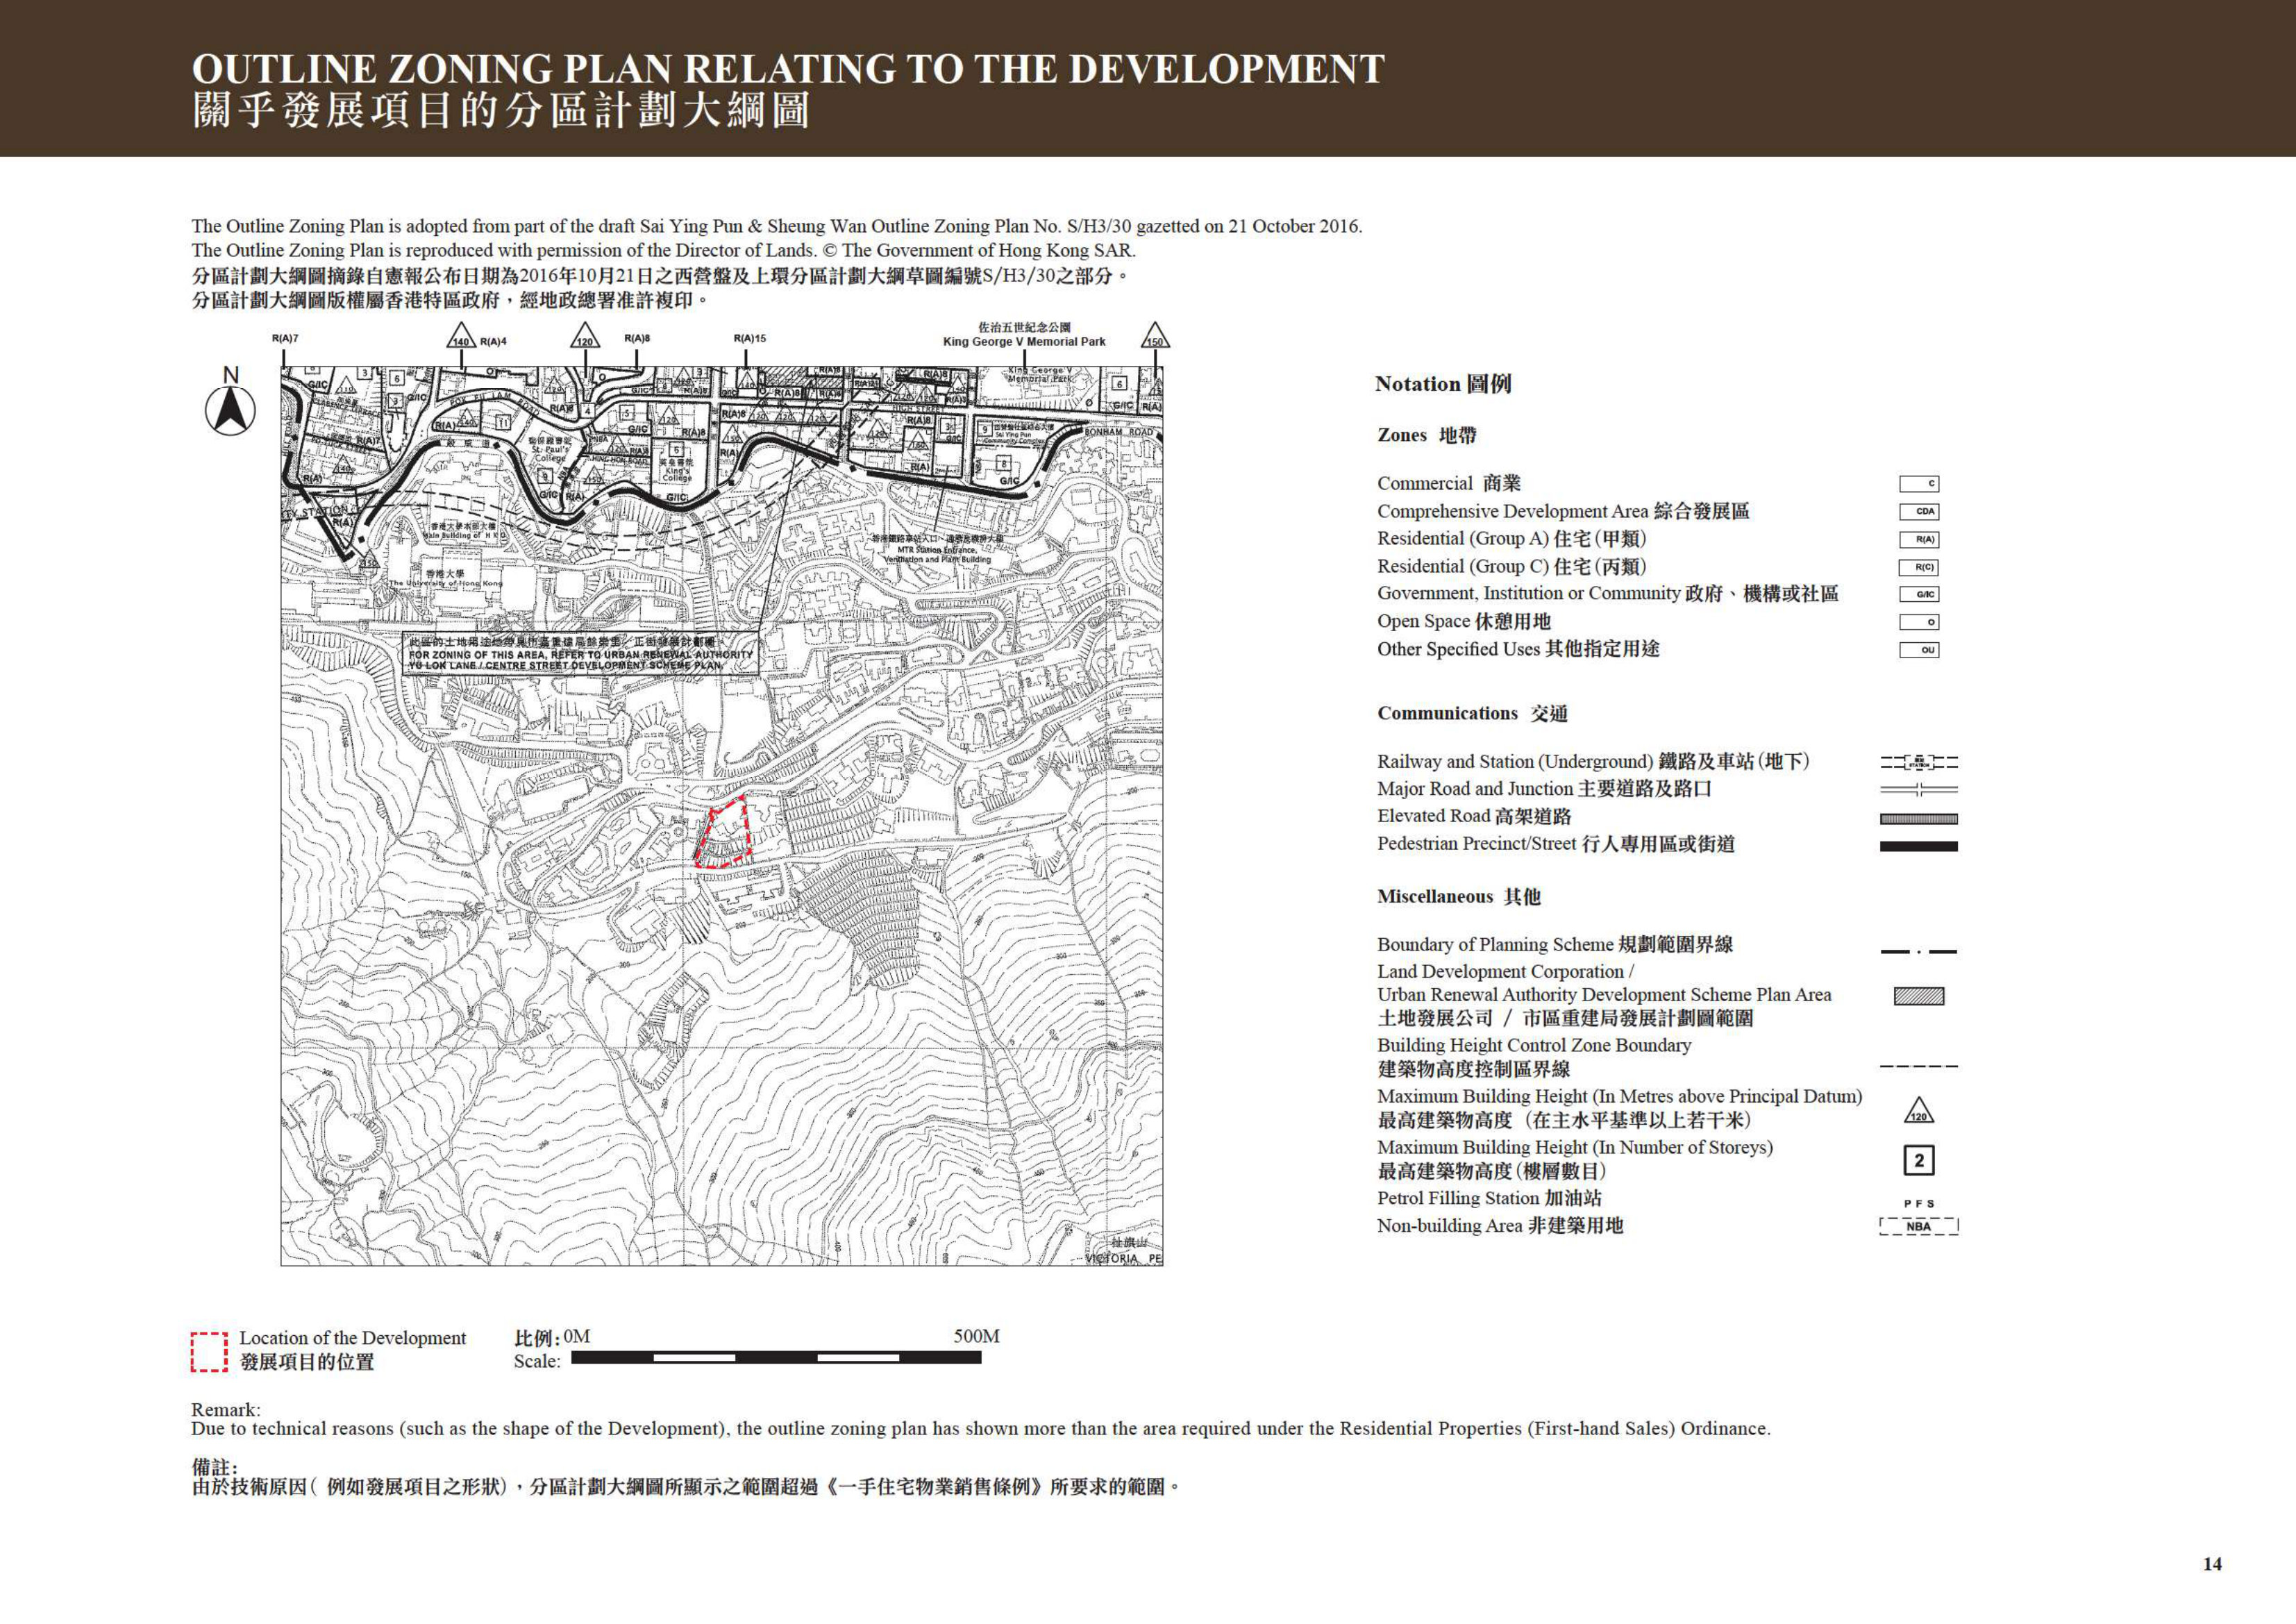Click the 150 triangle above map corner

1155,336
